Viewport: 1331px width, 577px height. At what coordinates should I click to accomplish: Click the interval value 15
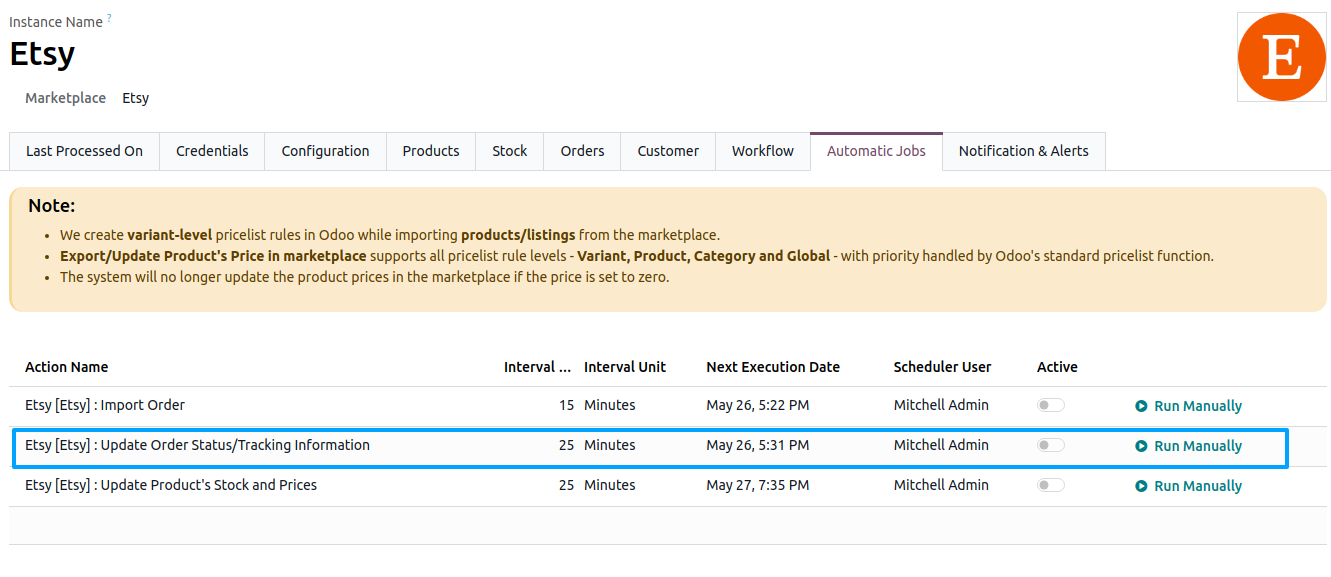click(566, 405)
